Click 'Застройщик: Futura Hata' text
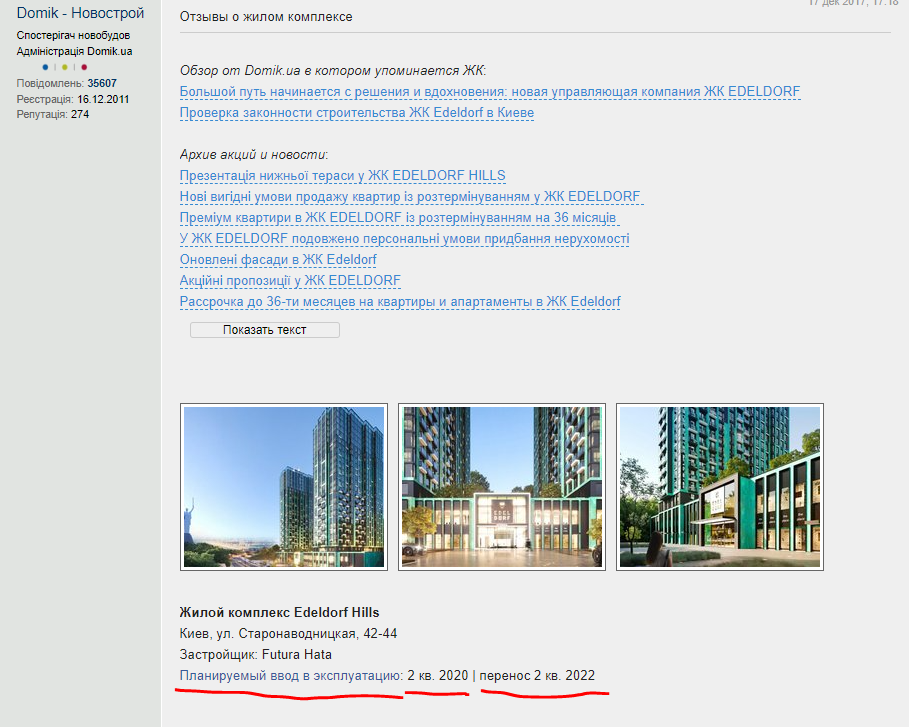Viewport: 914px width, 727px height. tap(255, 654)
